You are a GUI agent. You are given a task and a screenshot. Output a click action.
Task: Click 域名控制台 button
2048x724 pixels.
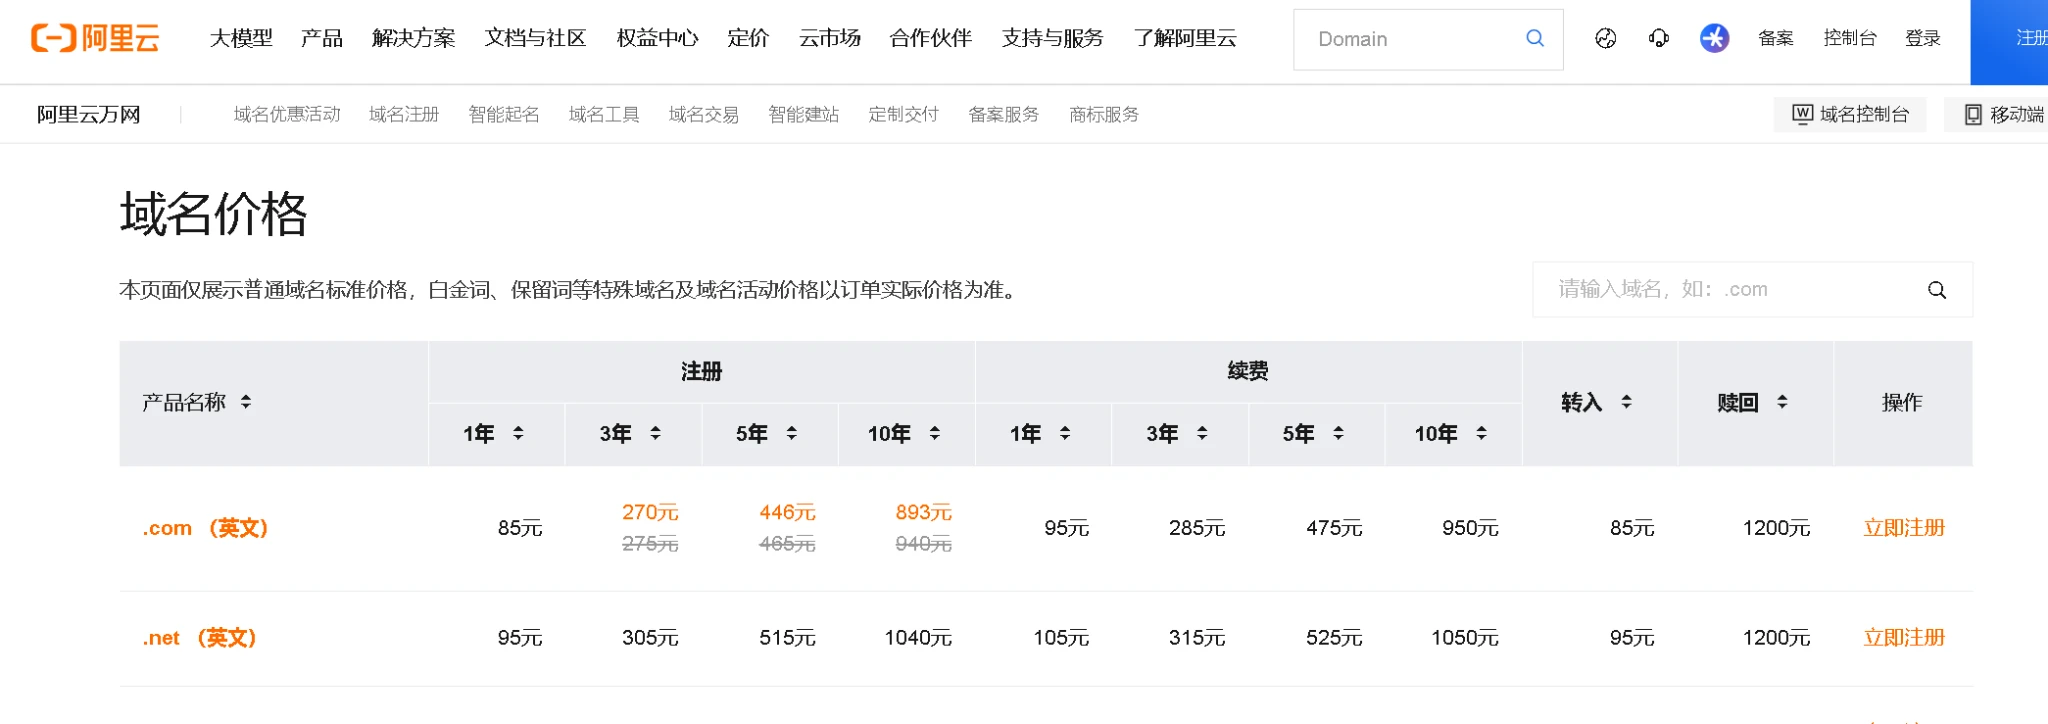point(1850,115)
